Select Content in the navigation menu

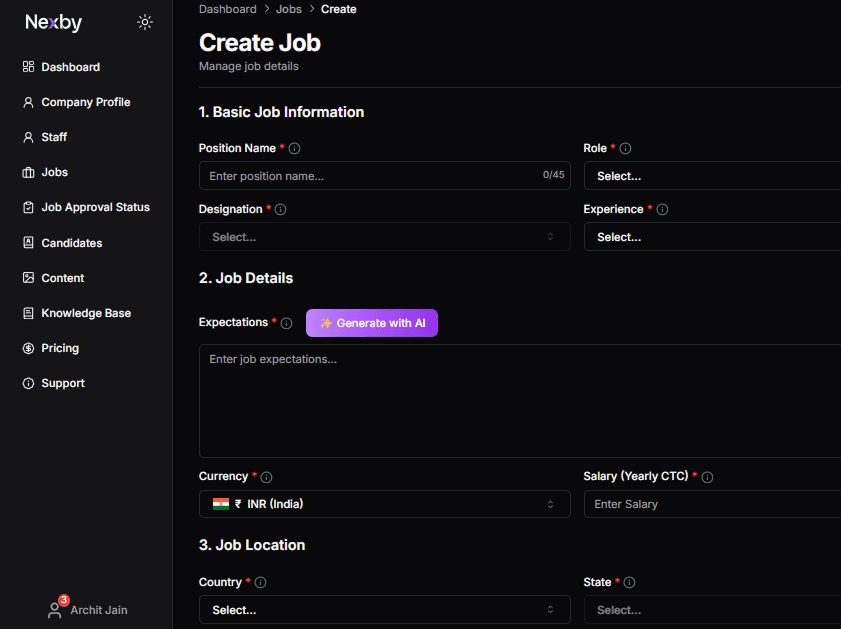coord(62,277)
